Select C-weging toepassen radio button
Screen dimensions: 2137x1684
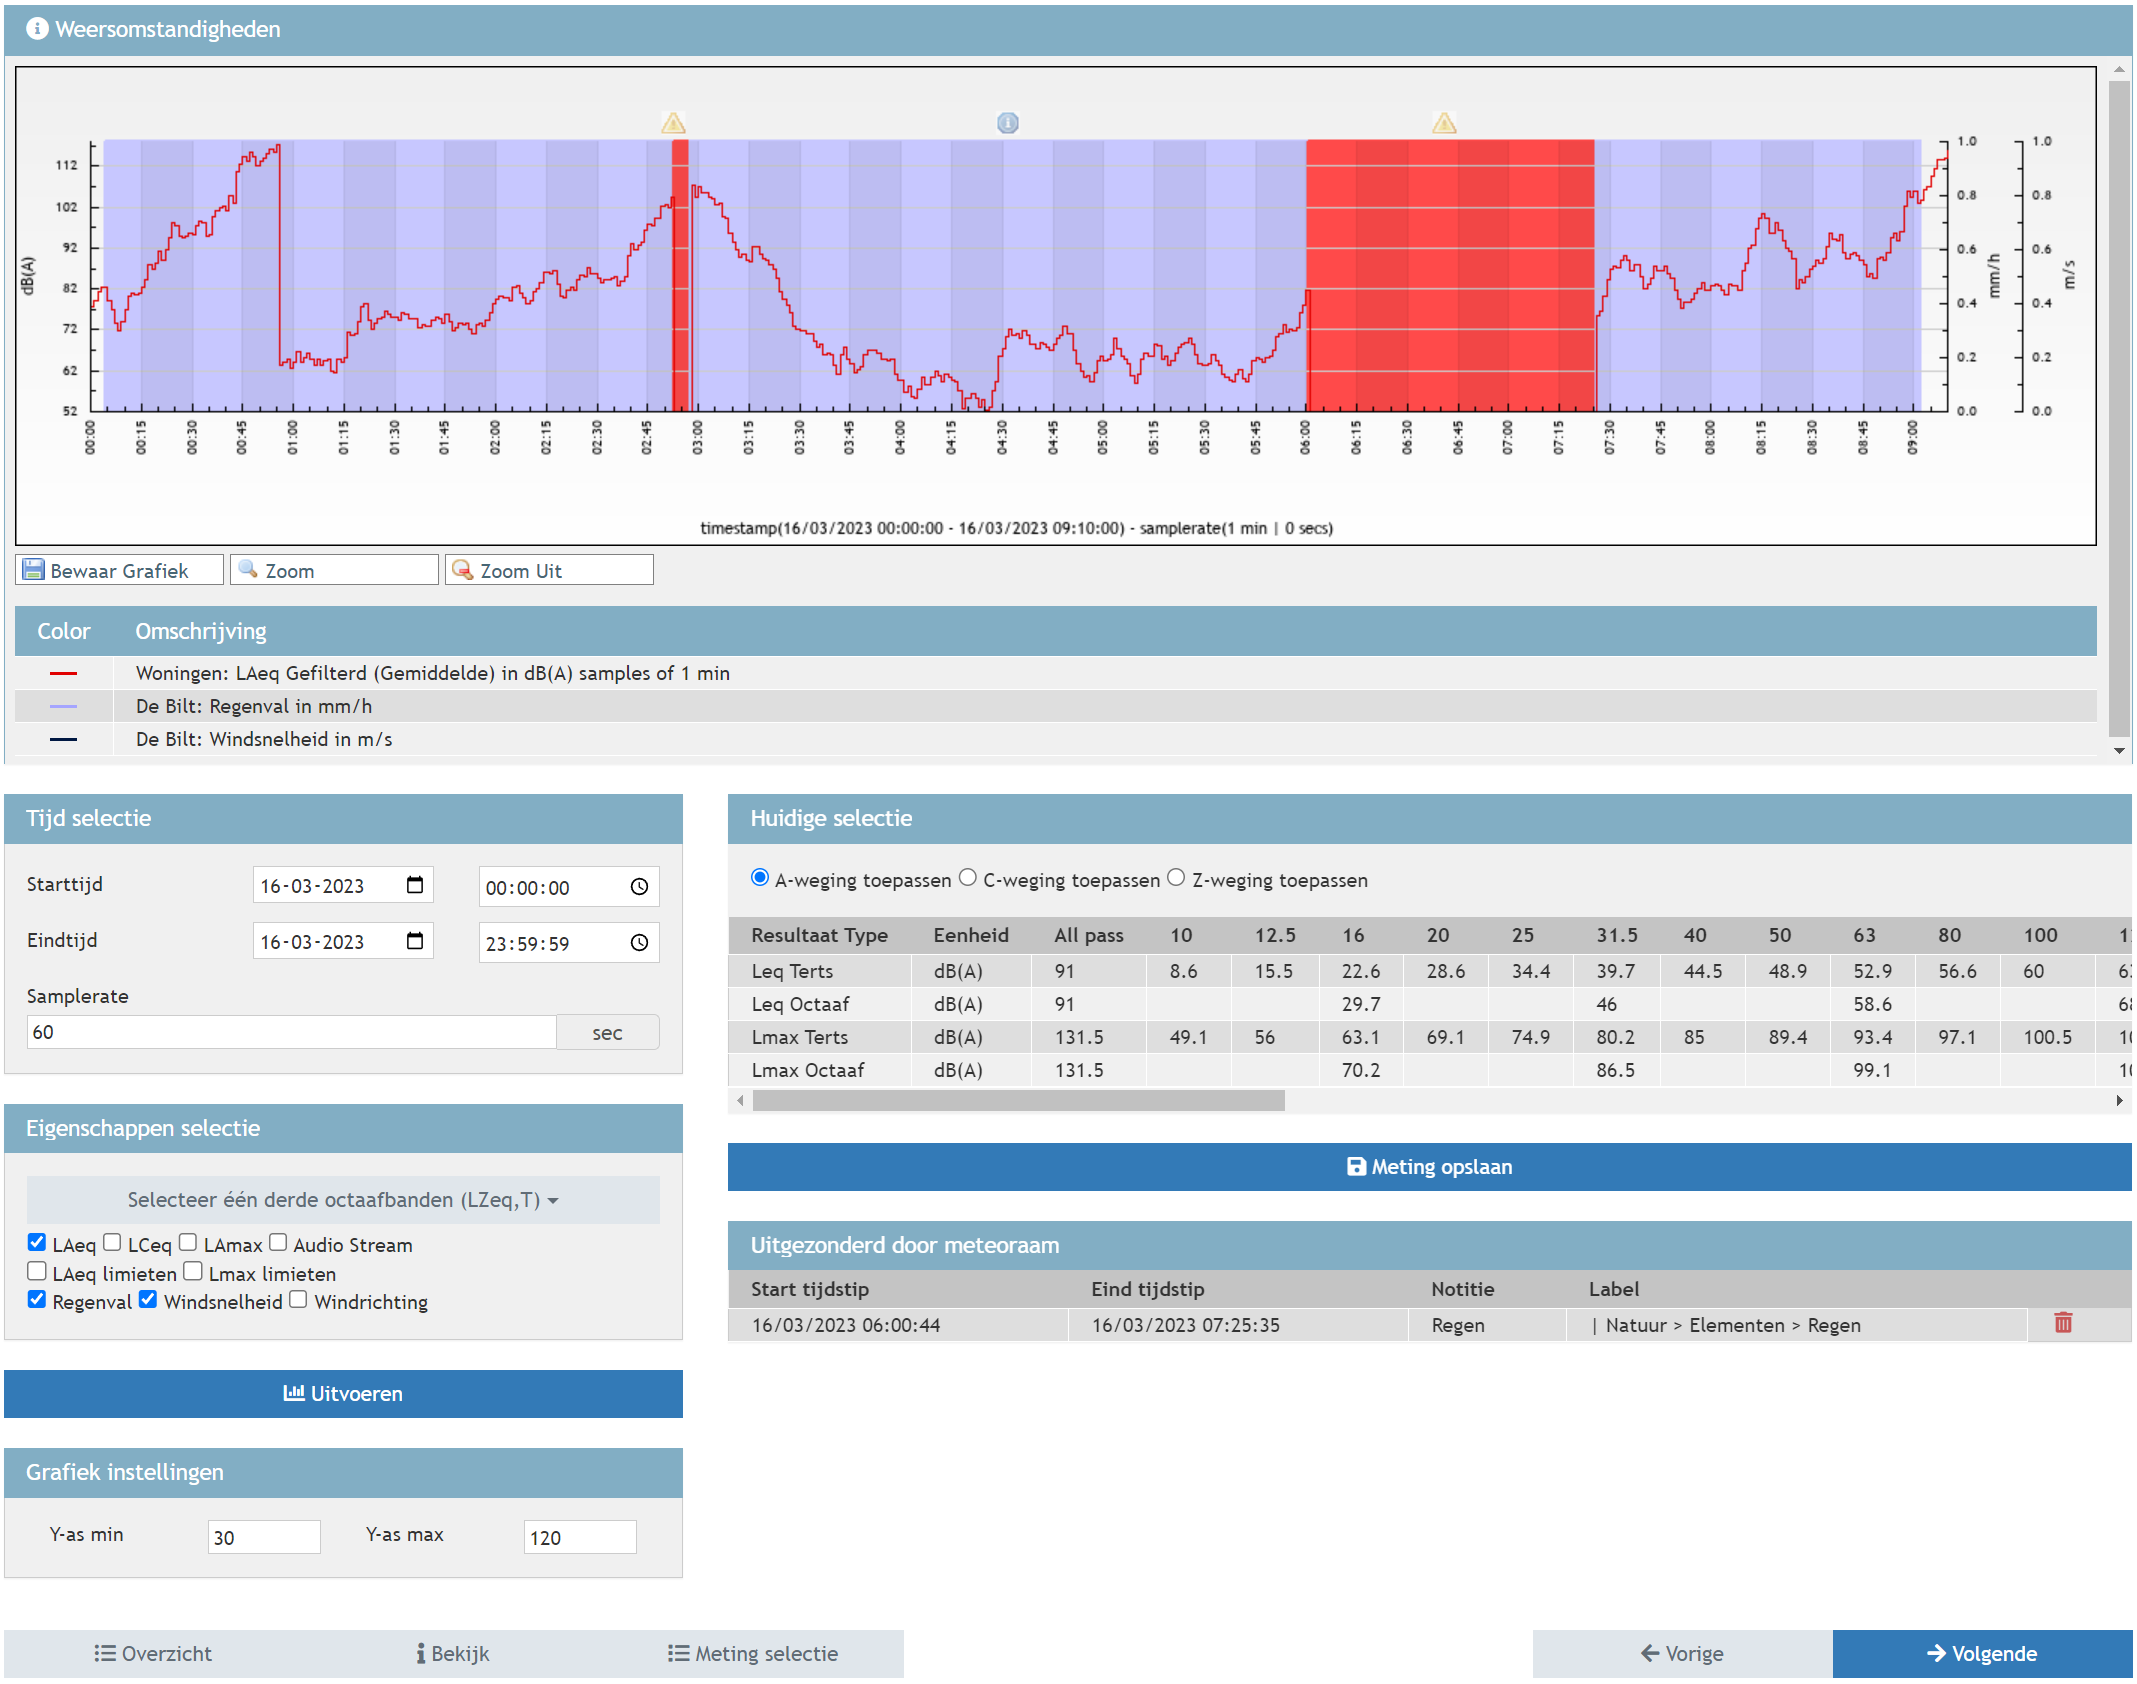tap(967, 878)
